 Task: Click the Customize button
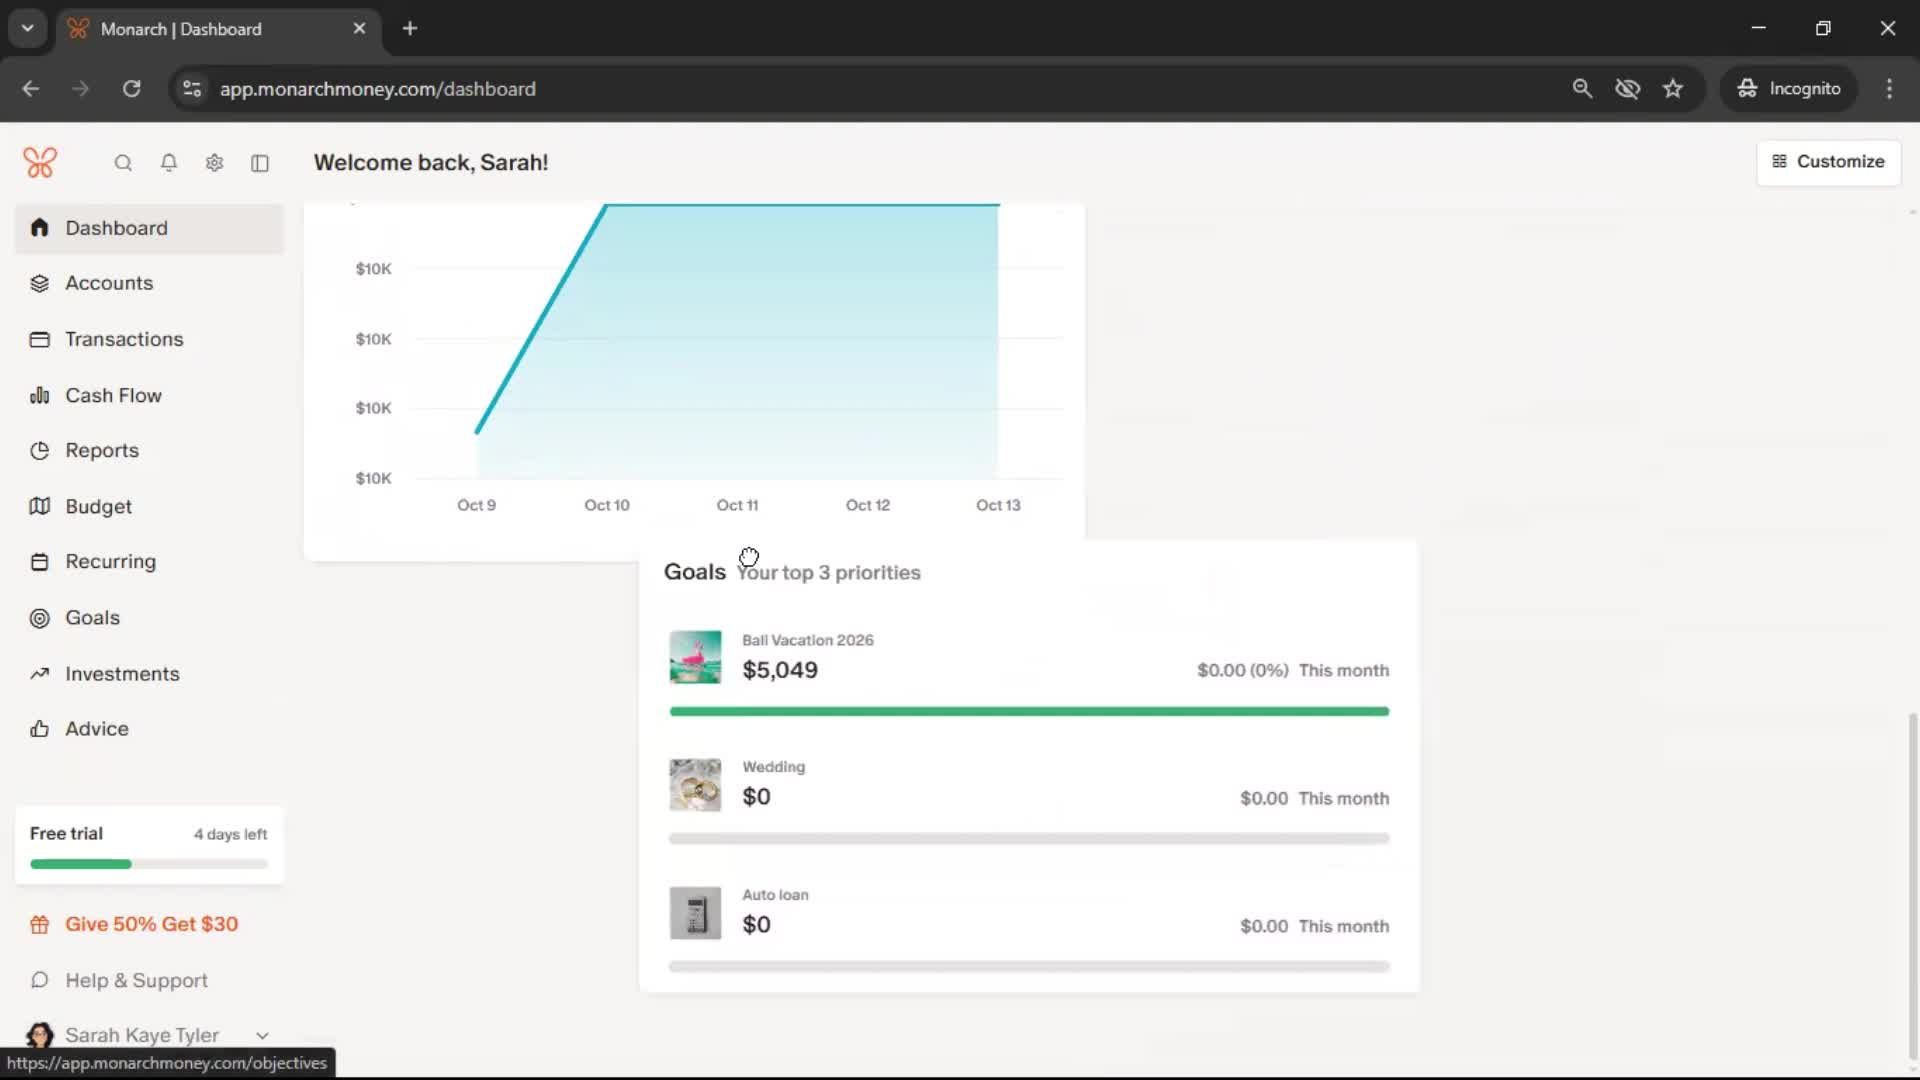1828,162
